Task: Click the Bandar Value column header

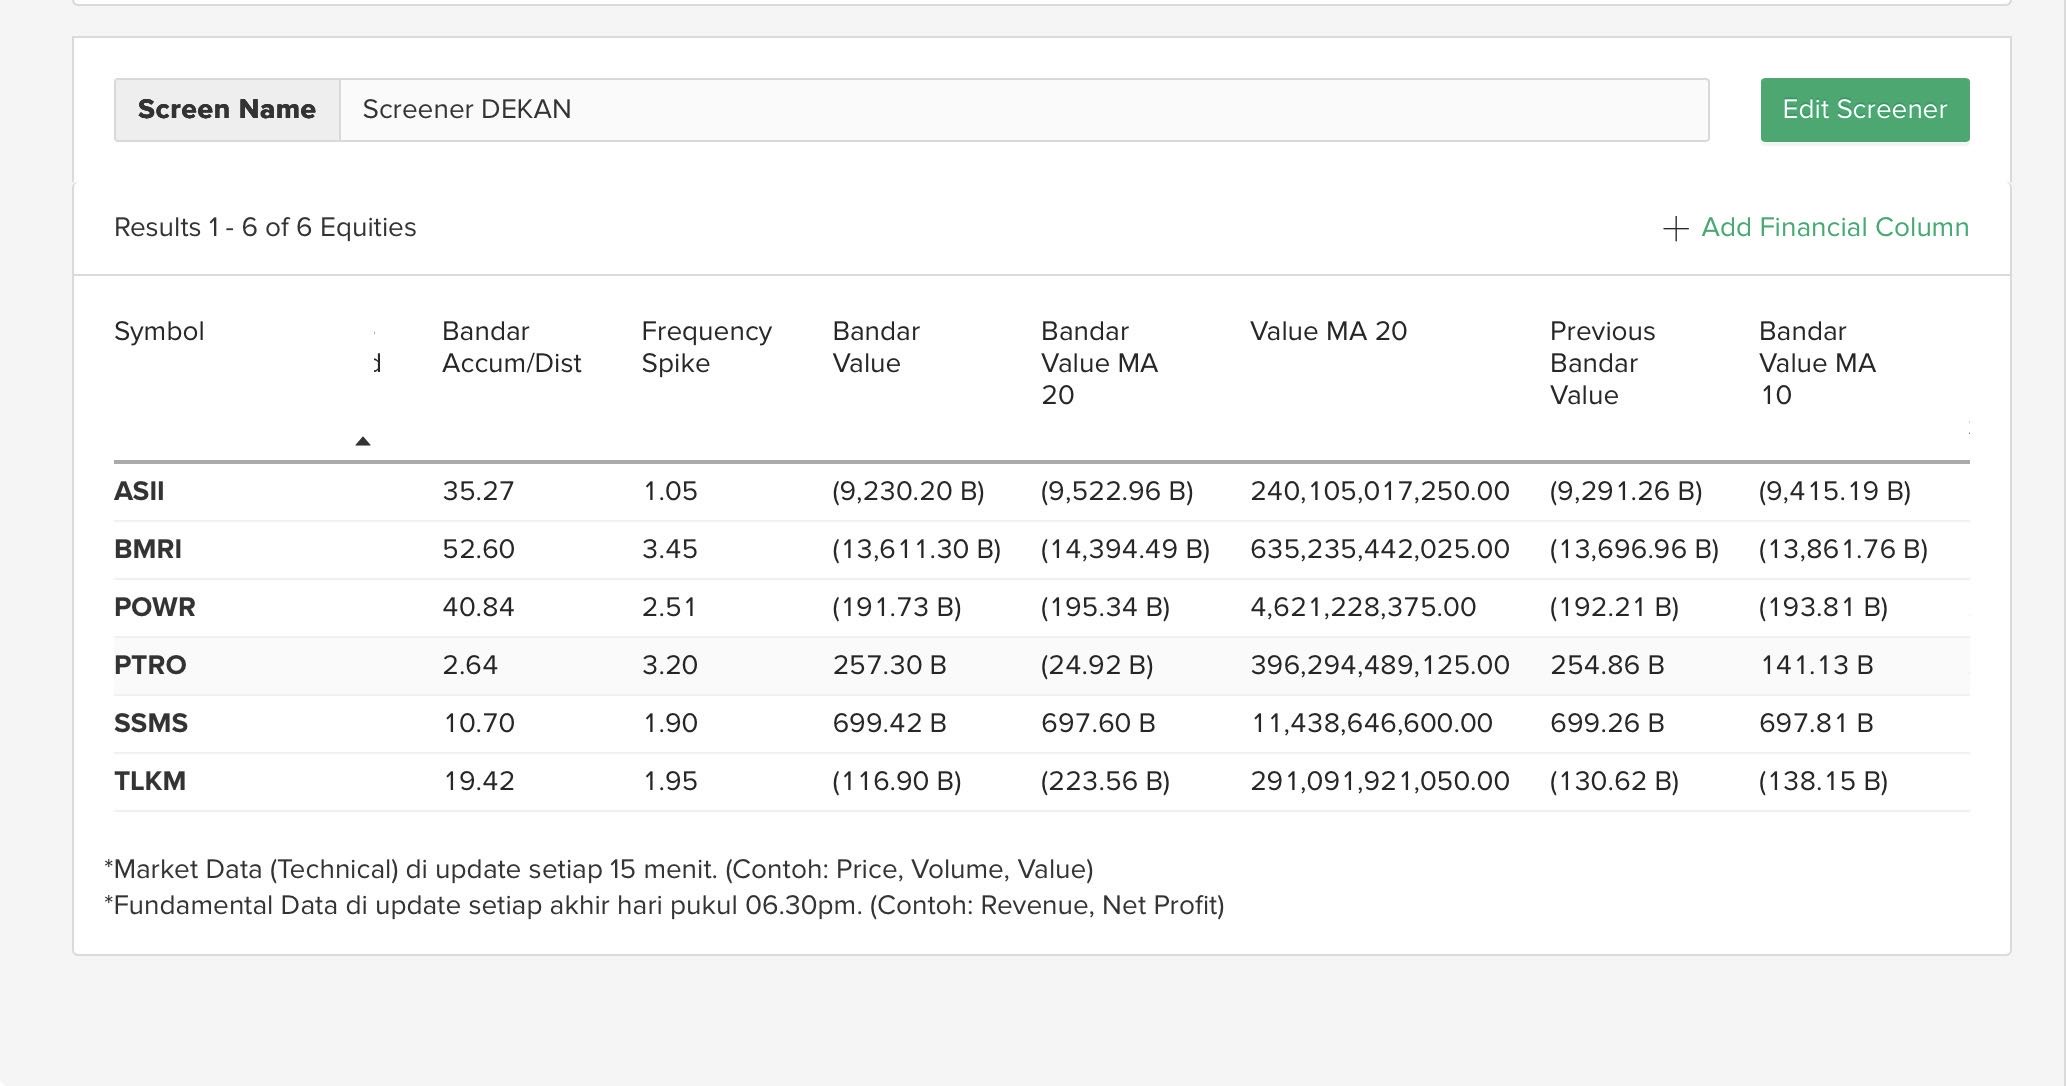Action: click(875, 347)
